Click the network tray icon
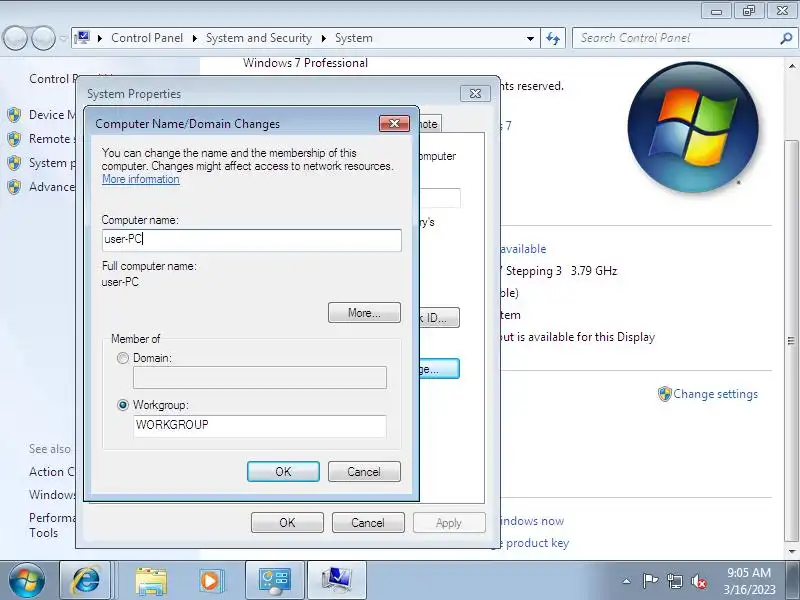 click(674, 581)
